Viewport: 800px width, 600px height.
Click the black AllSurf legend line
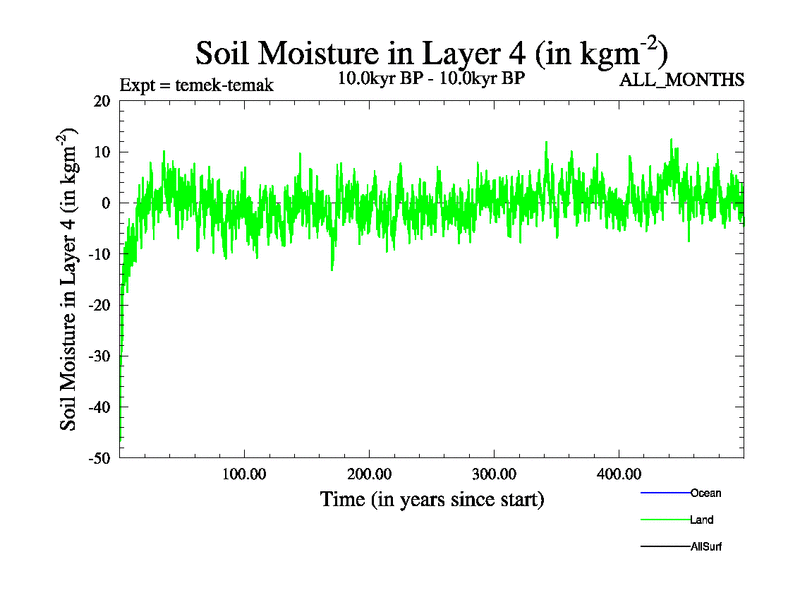pos(664,547)
